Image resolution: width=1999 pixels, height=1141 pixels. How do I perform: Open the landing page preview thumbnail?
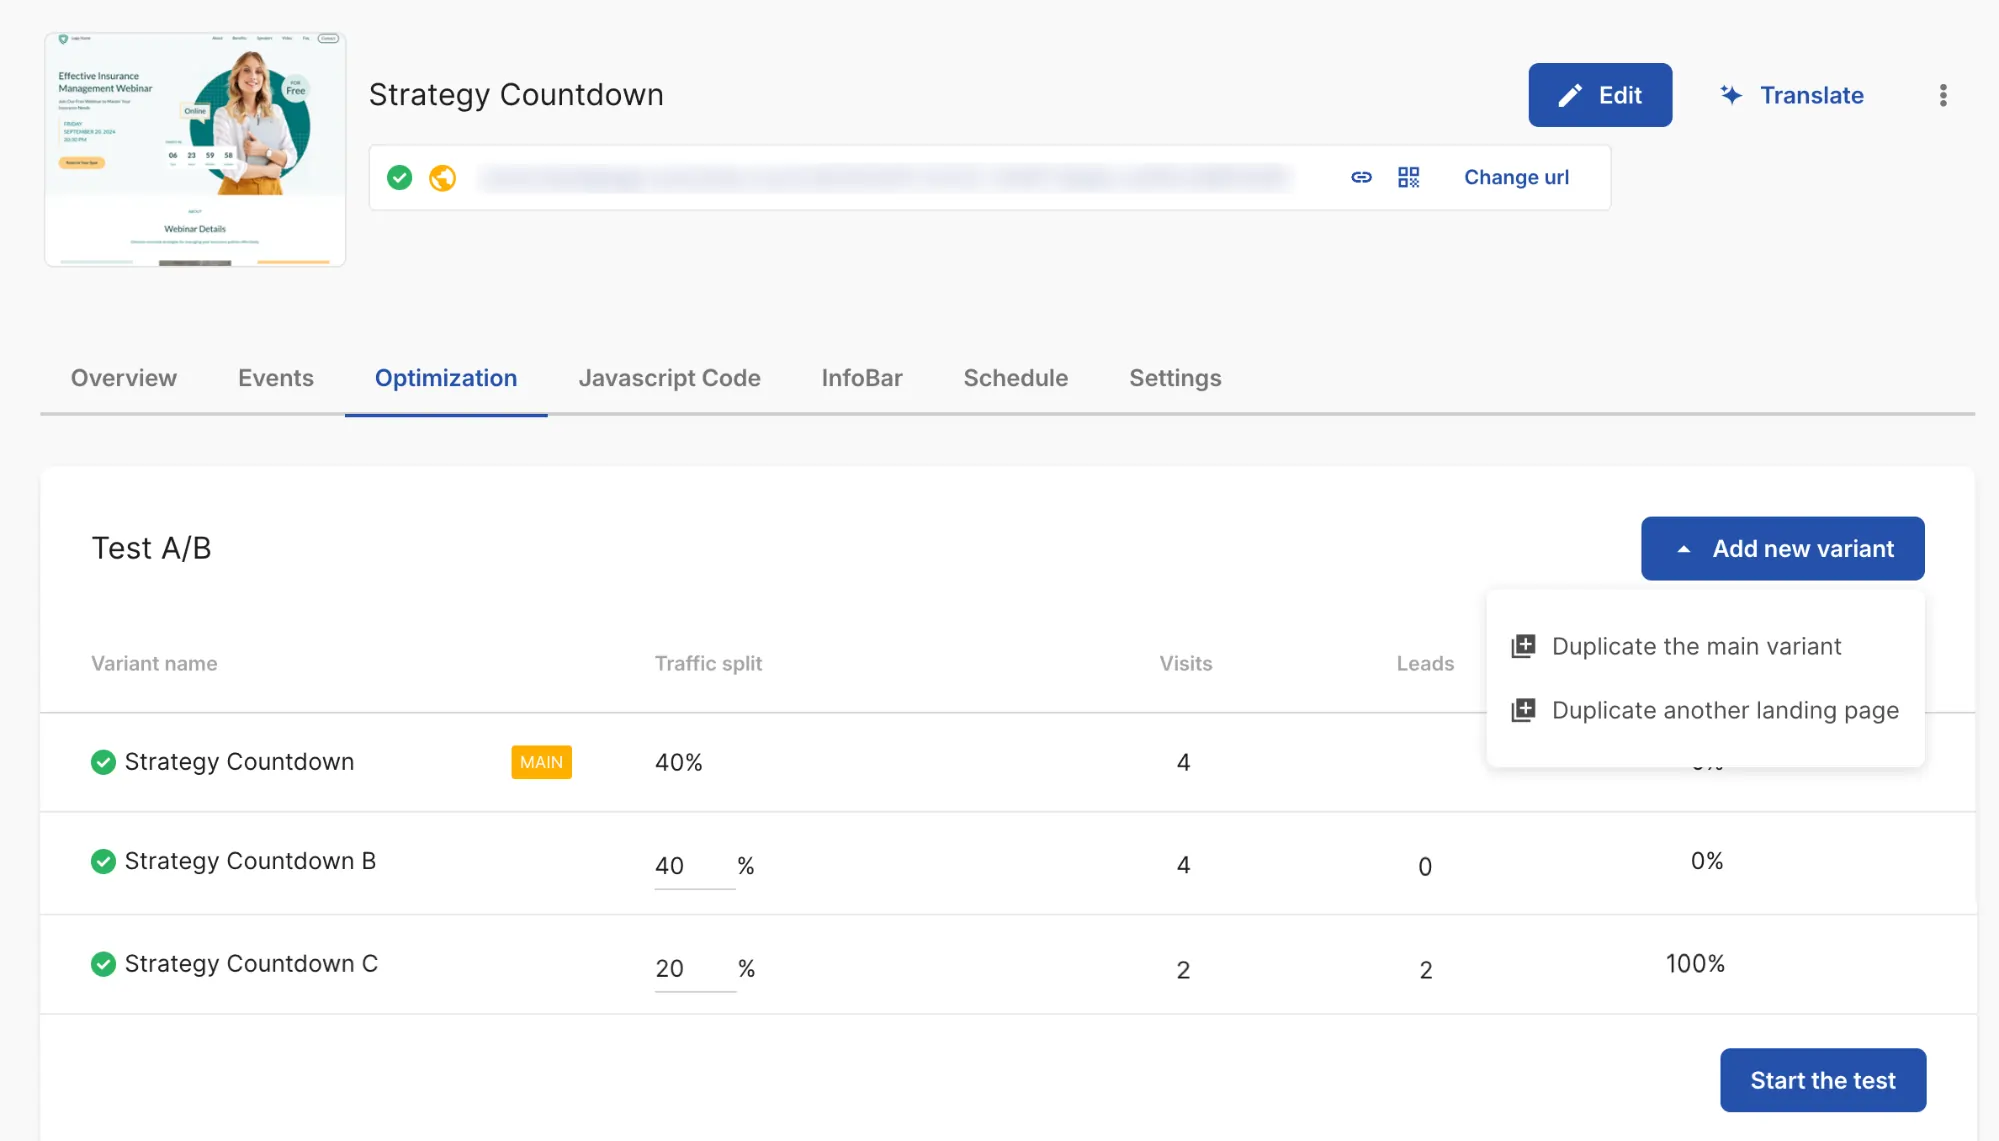click(195, 150)
